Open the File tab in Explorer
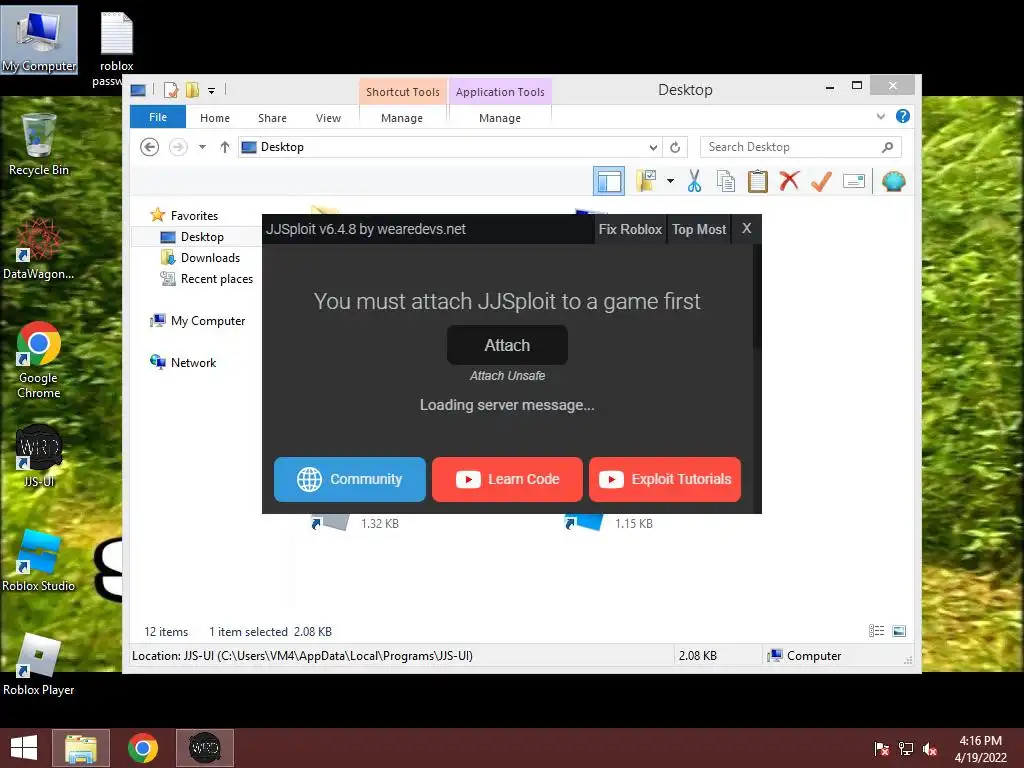Viewport: 1024px width, 768px height. 158,117
